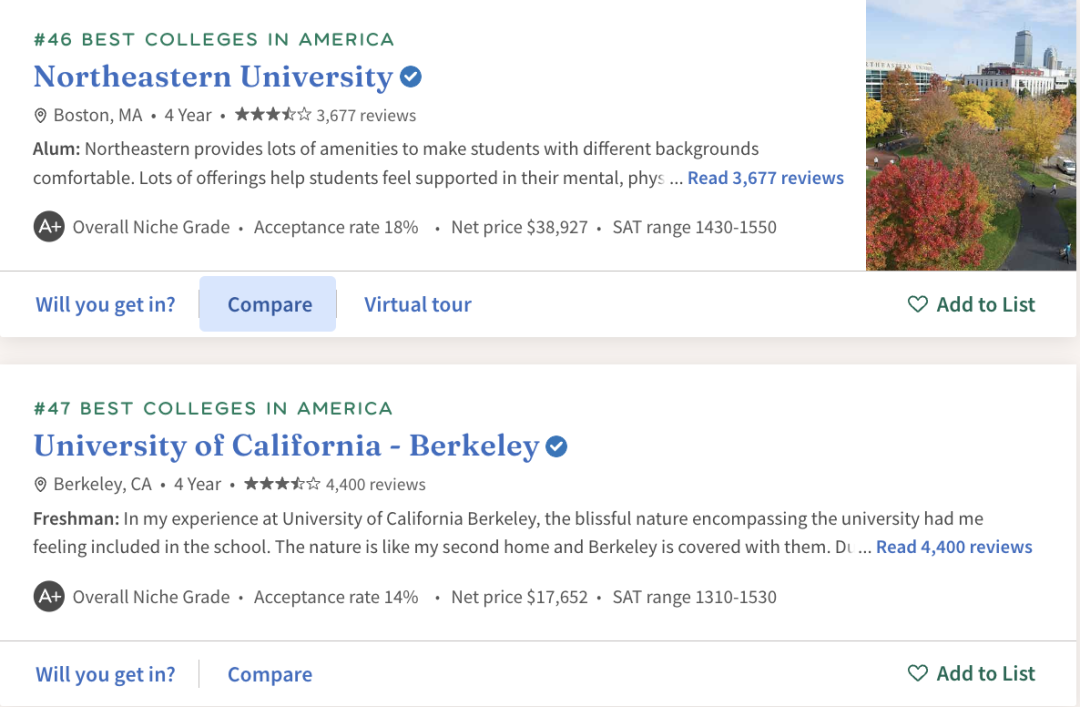
Task: Click the heart icon on Berkeley's card
Action: (x=917, y=673)
